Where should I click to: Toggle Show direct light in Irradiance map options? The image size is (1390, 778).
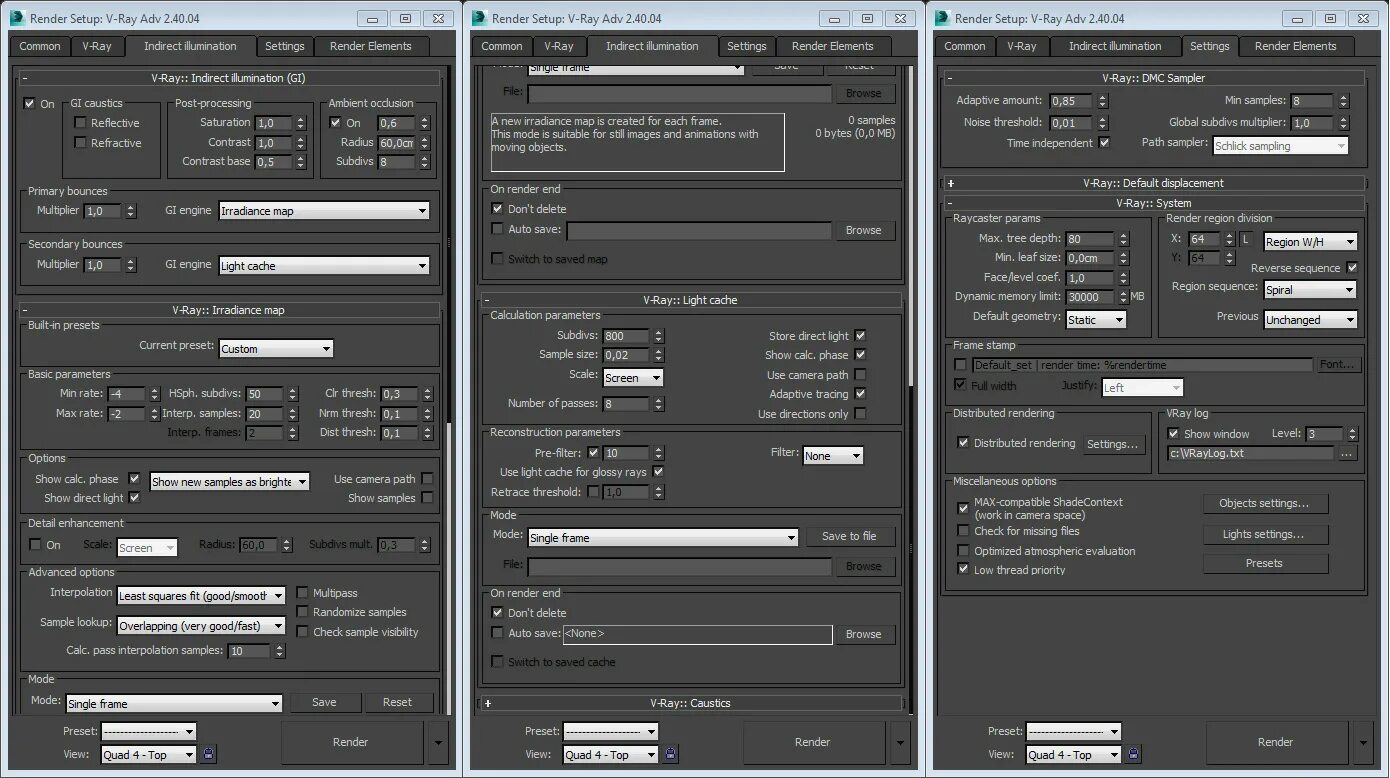click(x=134, y=498)
